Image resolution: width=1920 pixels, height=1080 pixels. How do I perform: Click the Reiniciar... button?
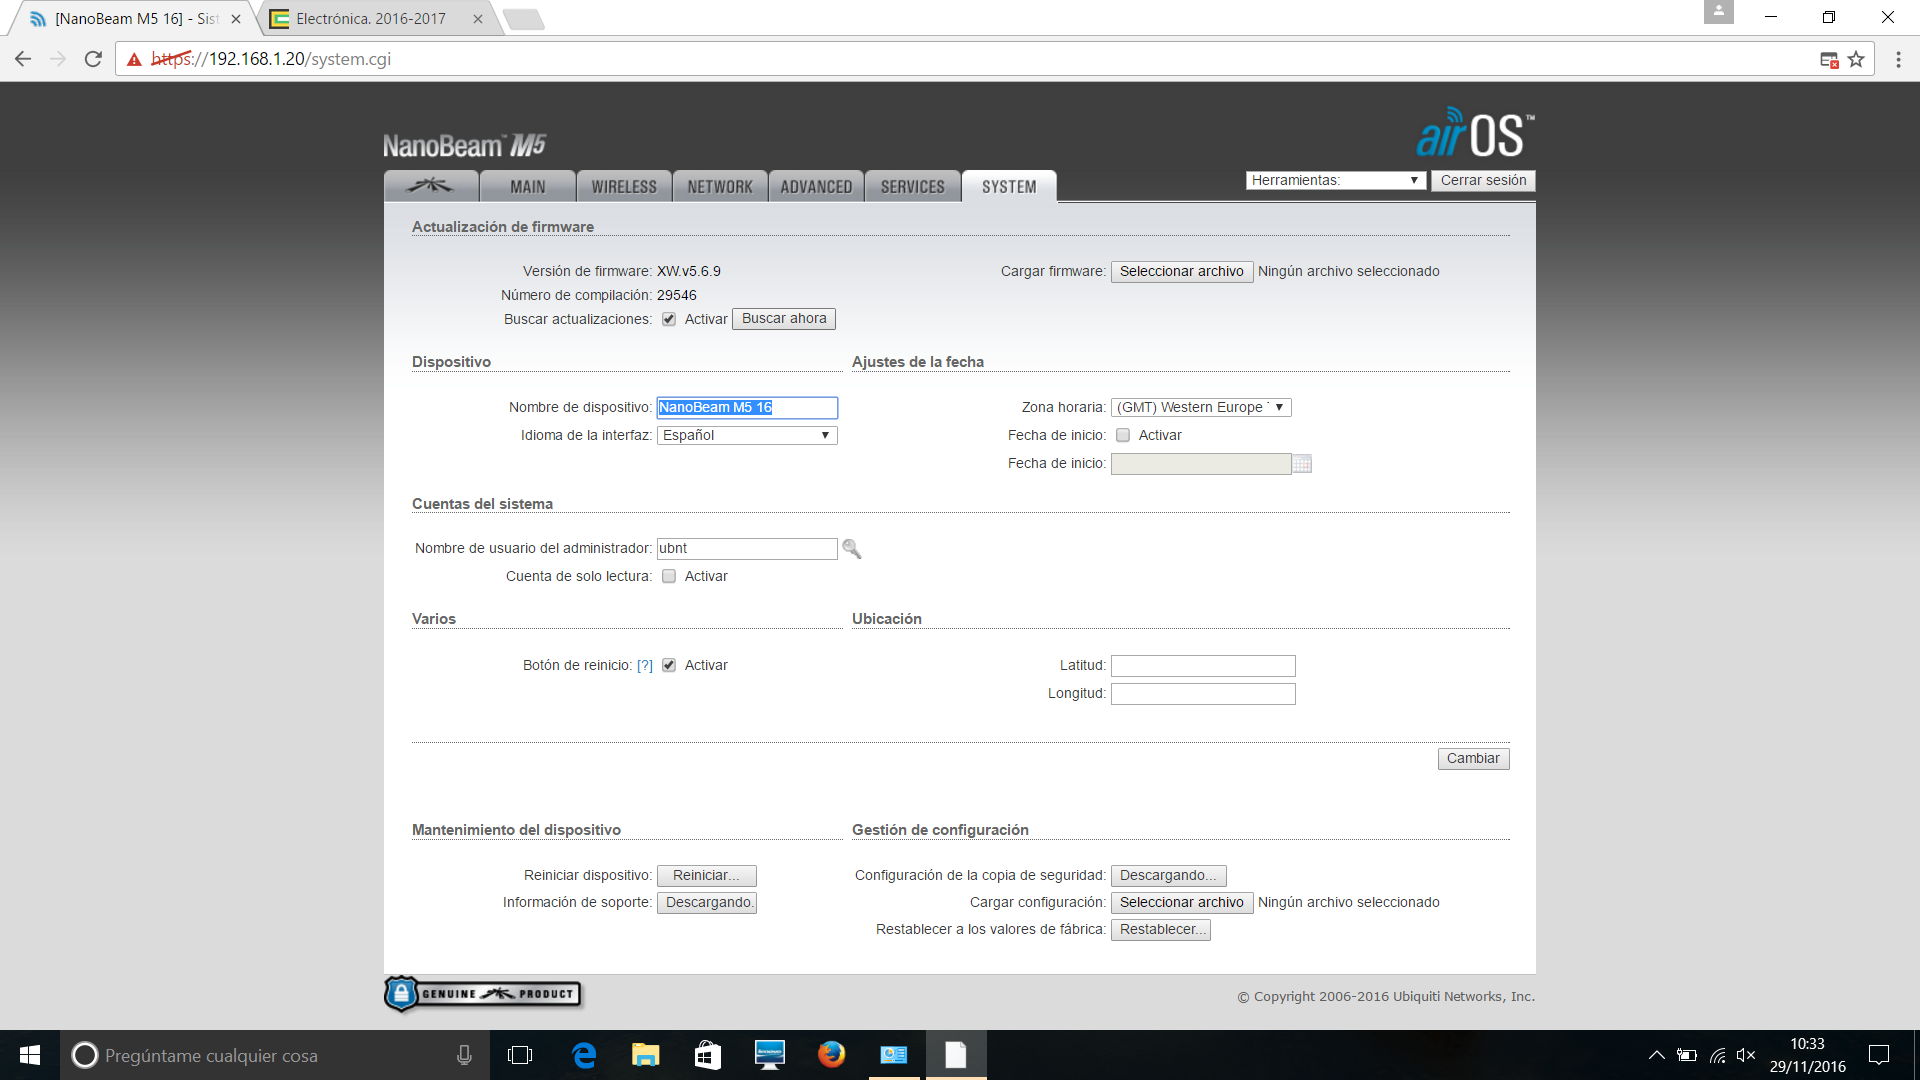point(706,876)
